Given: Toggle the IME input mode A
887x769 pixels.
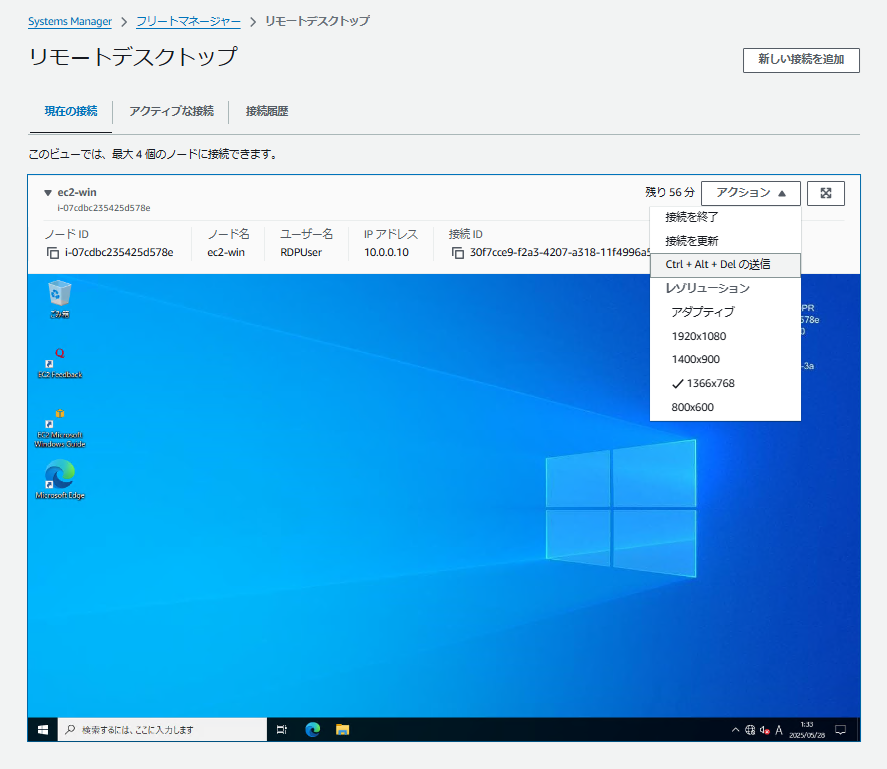Looking at the screenshot, I should 779,730.
